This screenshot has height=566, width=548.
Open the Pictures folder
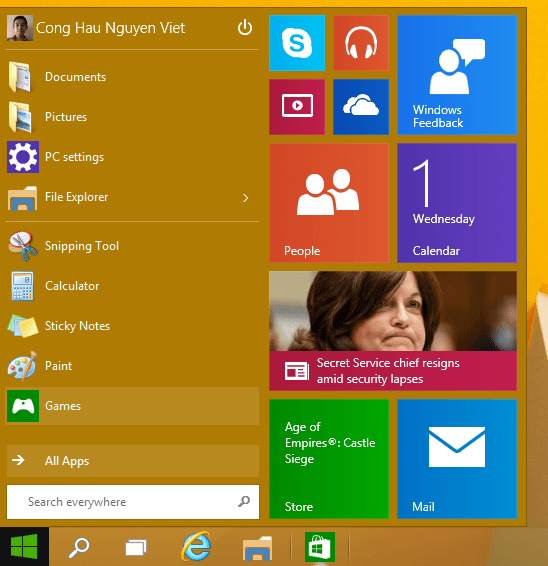[132, 117]
